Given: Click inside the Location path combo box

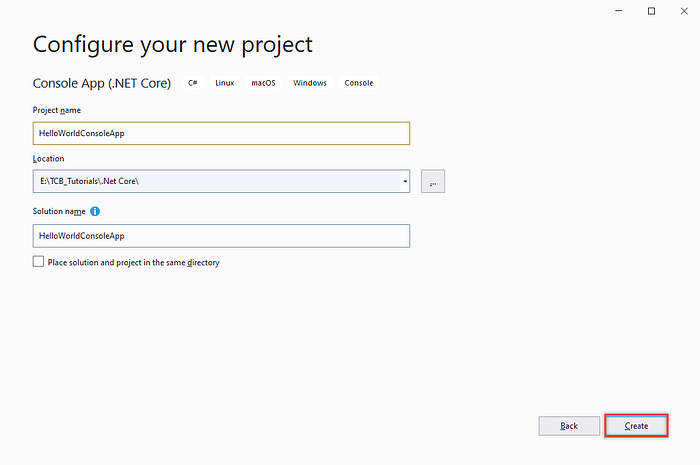Looking at the screenshot, I should (x=217, y=181).
